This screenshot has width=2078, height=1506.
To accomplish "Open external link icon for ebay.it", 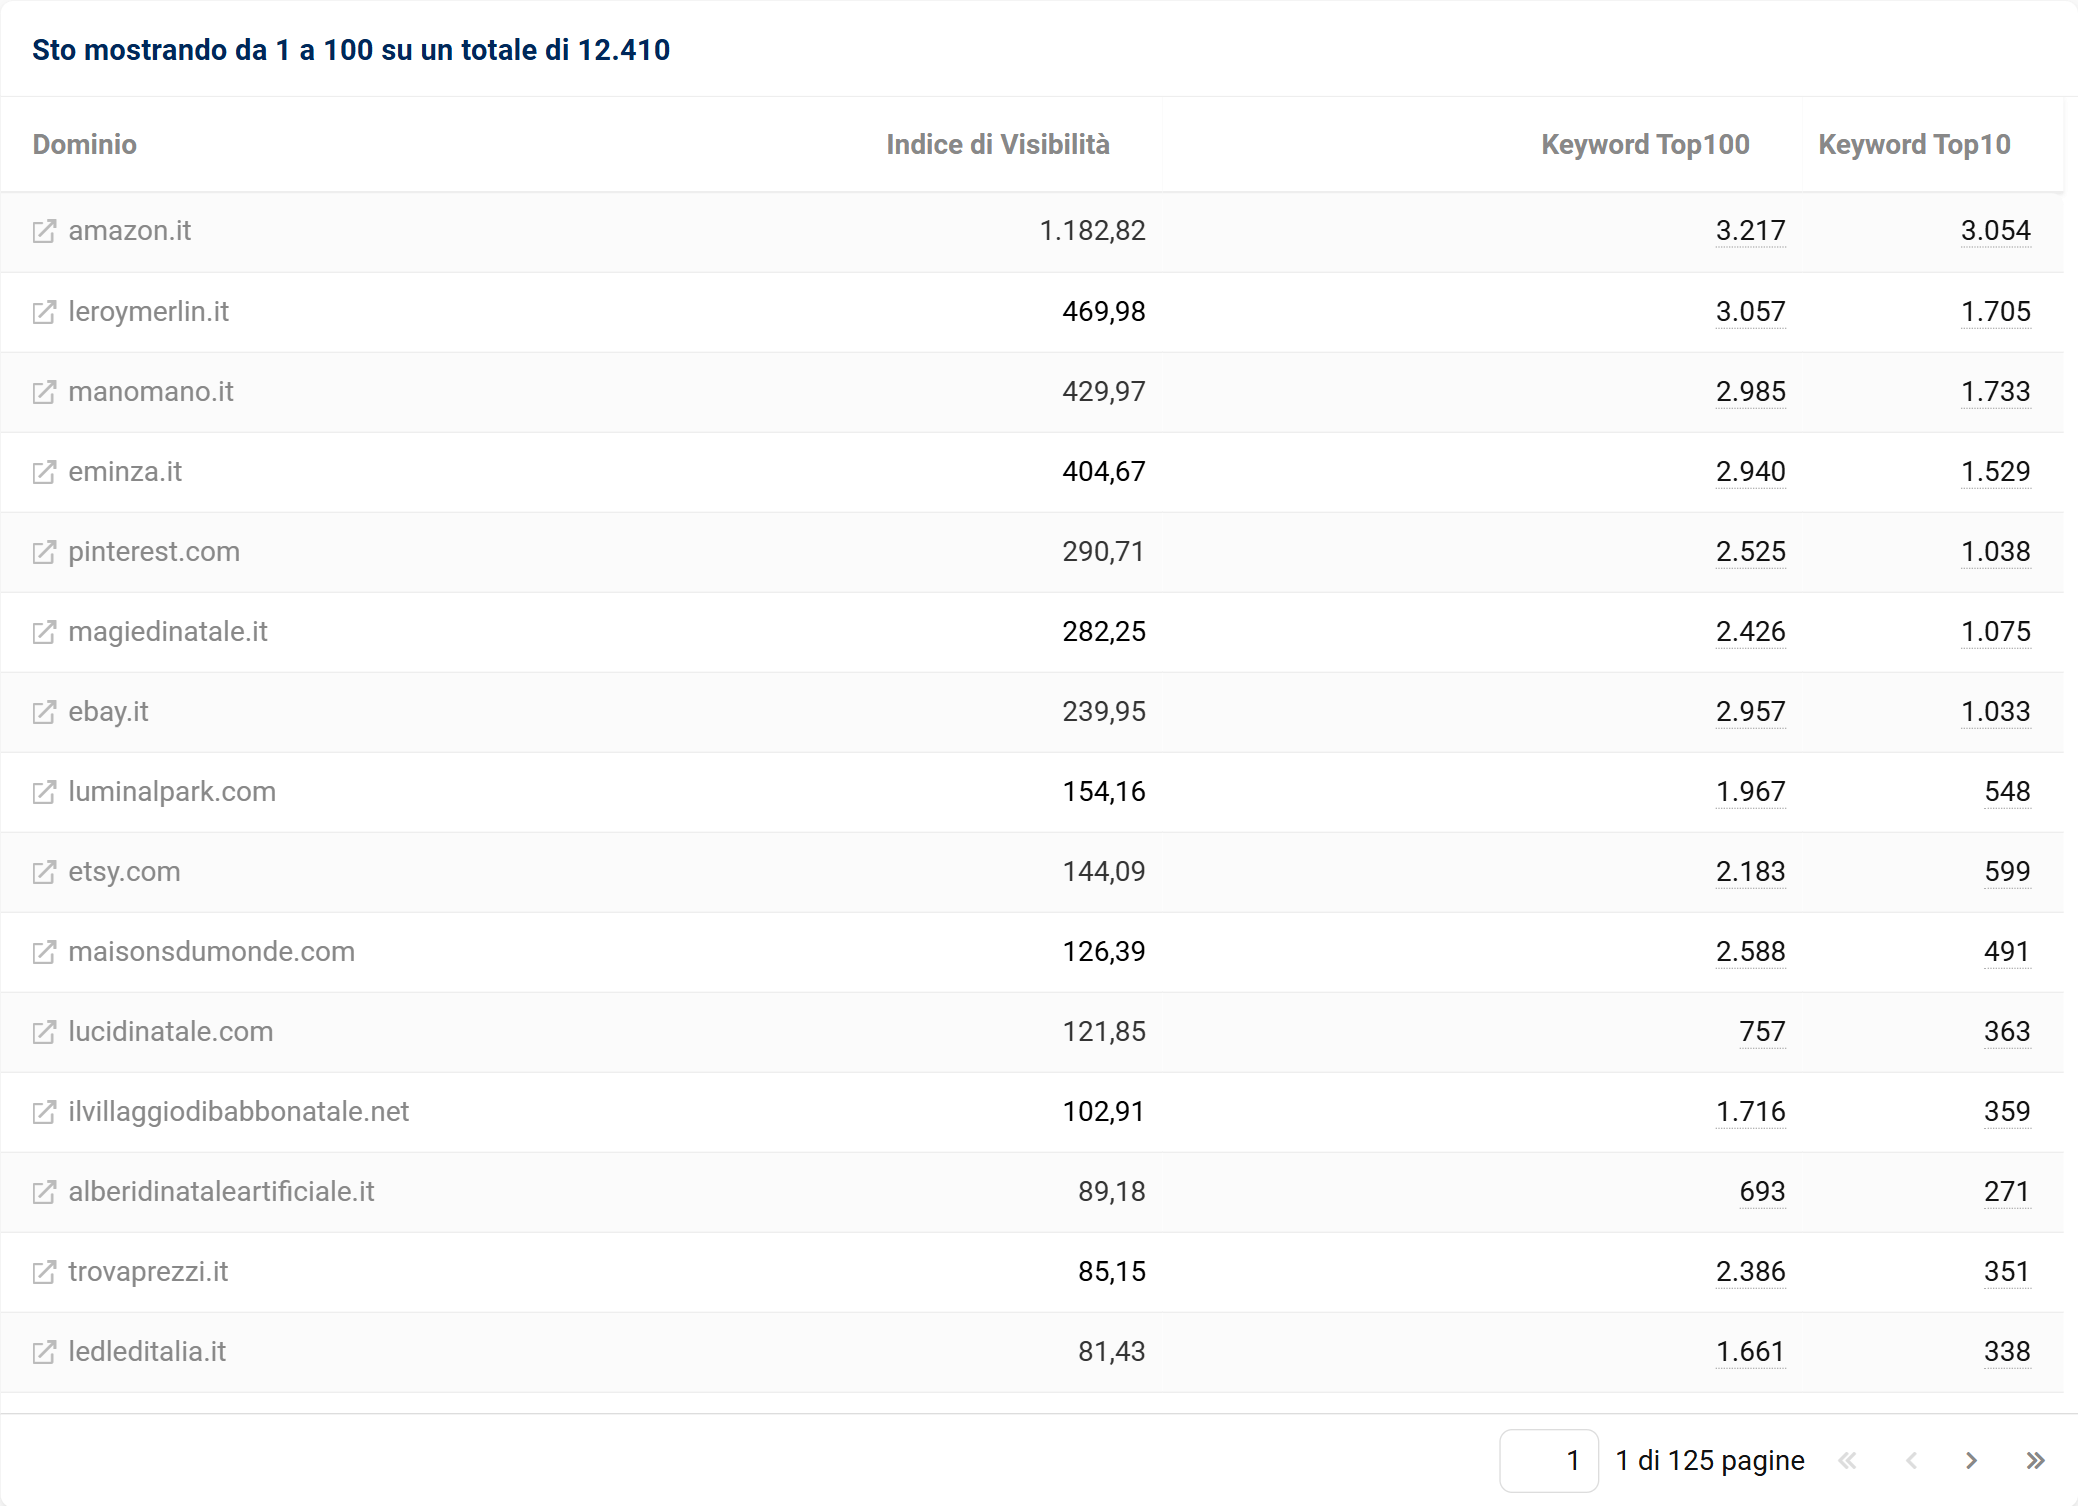I will click(44, 712).
